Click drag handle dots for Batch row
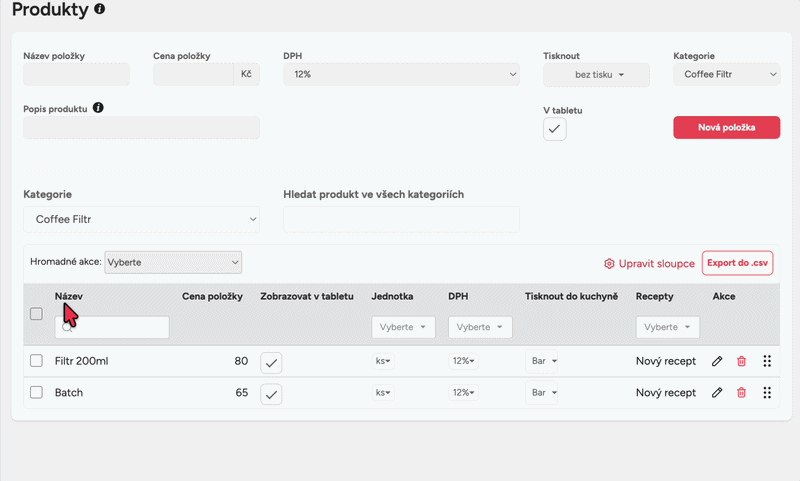The width and height of the screenshot is (800, 481). (x=767, y=393)
